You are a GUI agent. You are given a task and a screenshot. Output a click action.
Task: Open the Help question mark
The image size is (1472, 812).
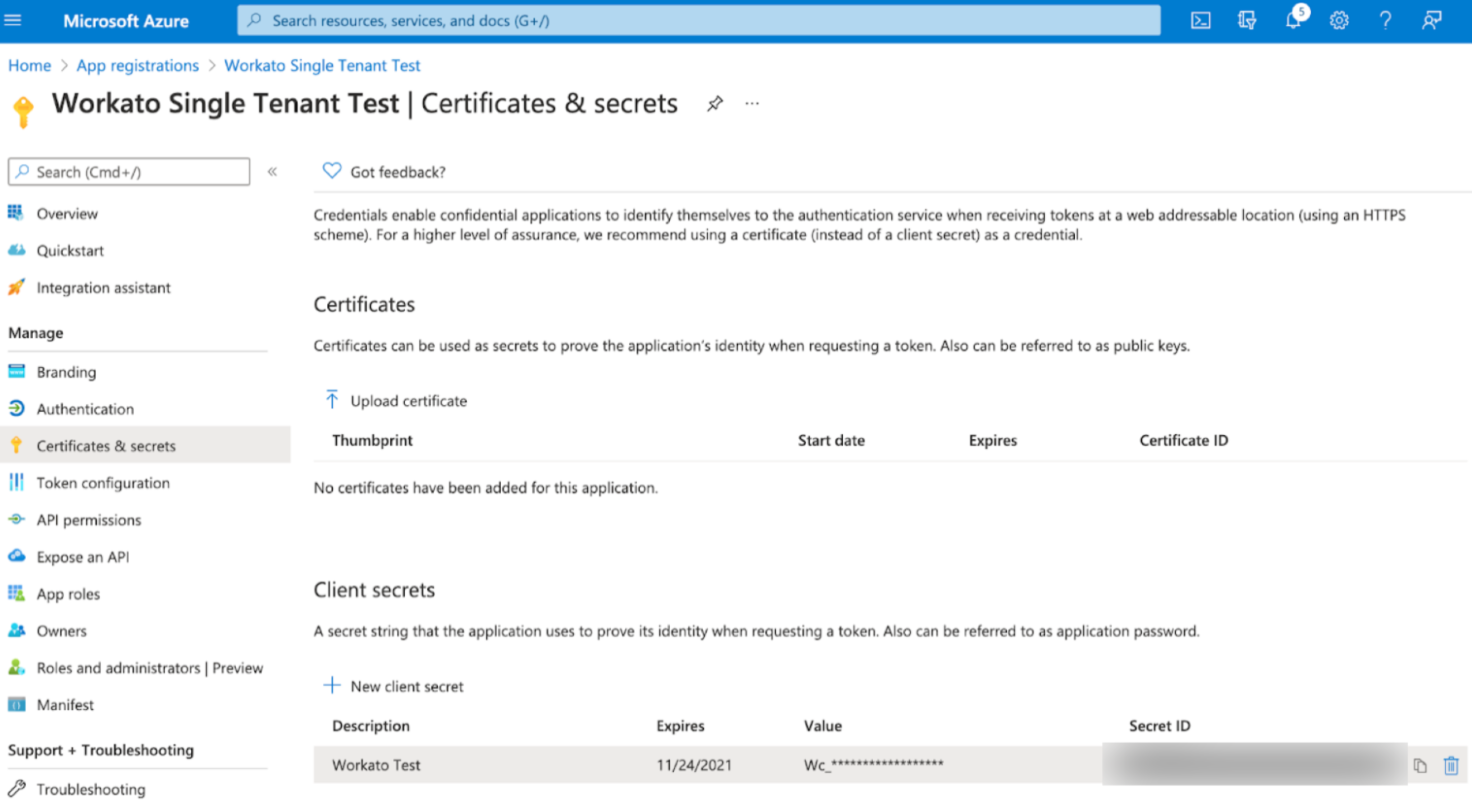(1385, 20)
